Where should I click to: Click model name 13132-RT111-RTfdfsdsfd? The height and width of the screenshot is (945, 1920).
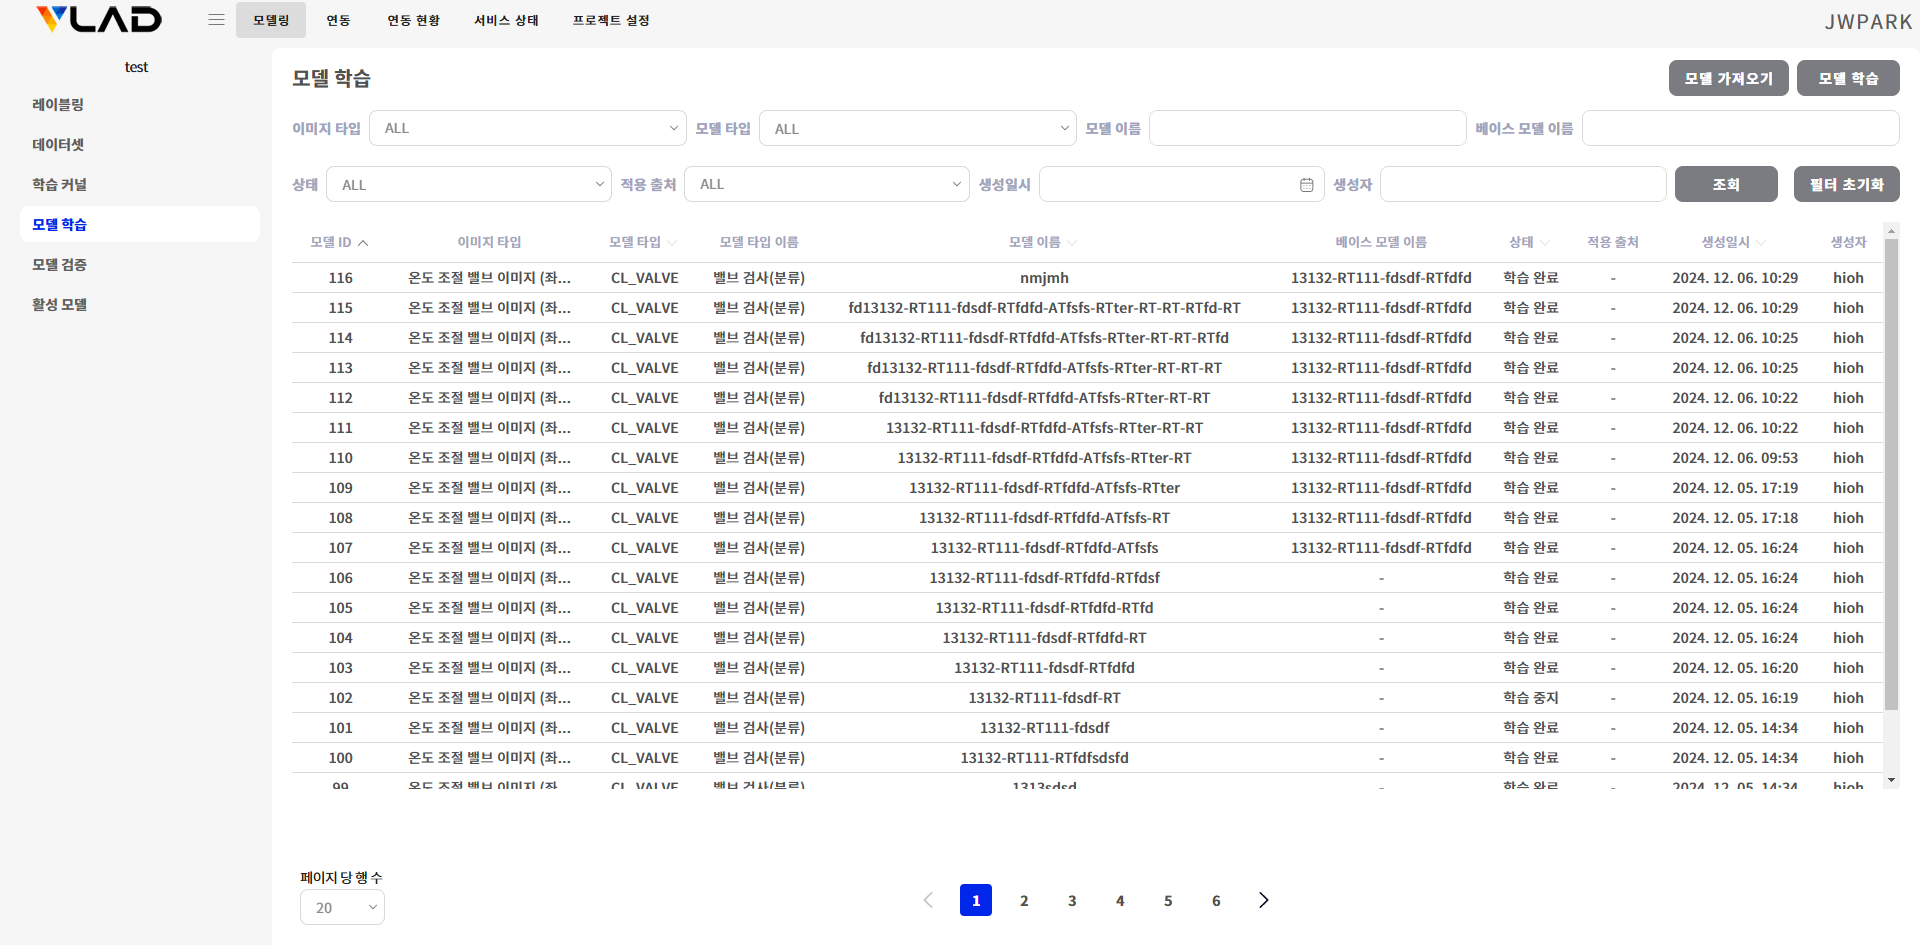pos(1045,758)
